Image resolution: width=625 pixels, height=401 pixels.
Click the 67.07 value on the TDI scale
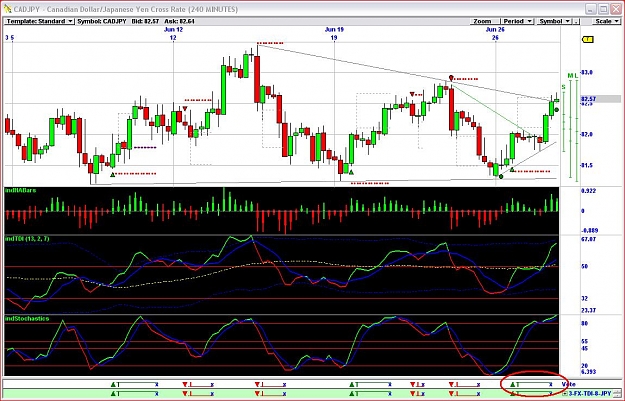point(589,239)
